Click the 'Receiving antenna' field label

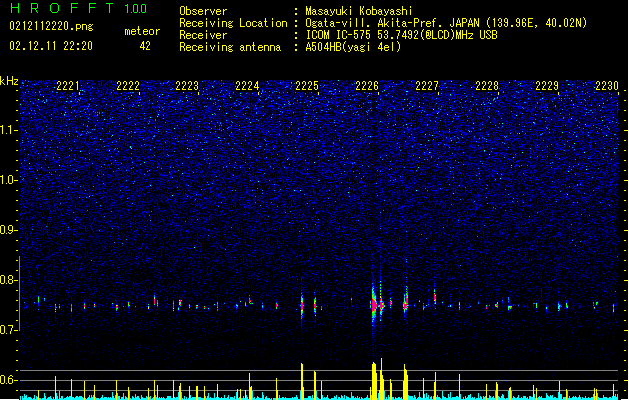[x=230, y=47]
